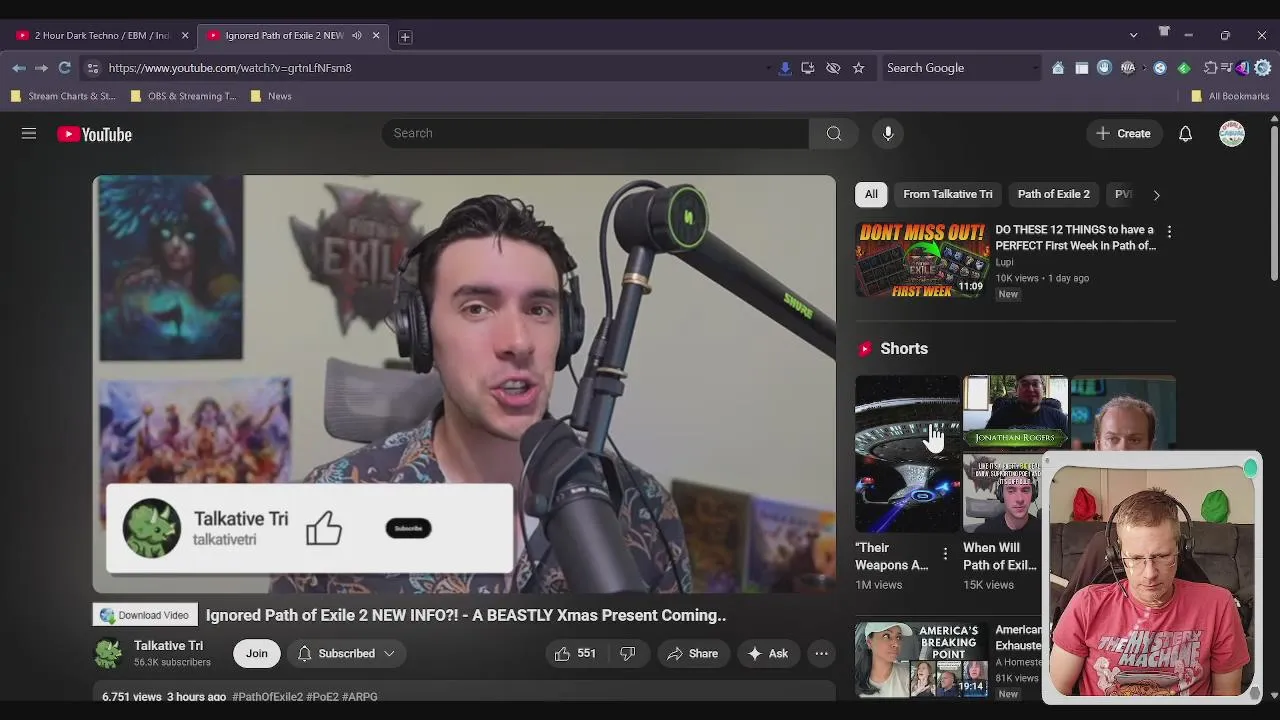This screenshot has height=720, width=1280.
Task: Open America's Breaking Point video thumbnail
Action: [922, 660]
